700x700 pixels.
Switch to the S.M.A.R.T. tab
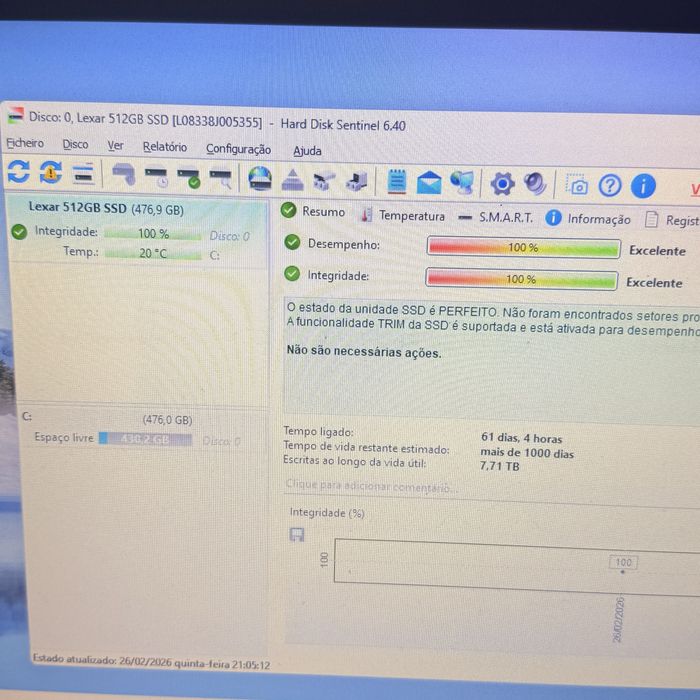click(x=496, y=217)
